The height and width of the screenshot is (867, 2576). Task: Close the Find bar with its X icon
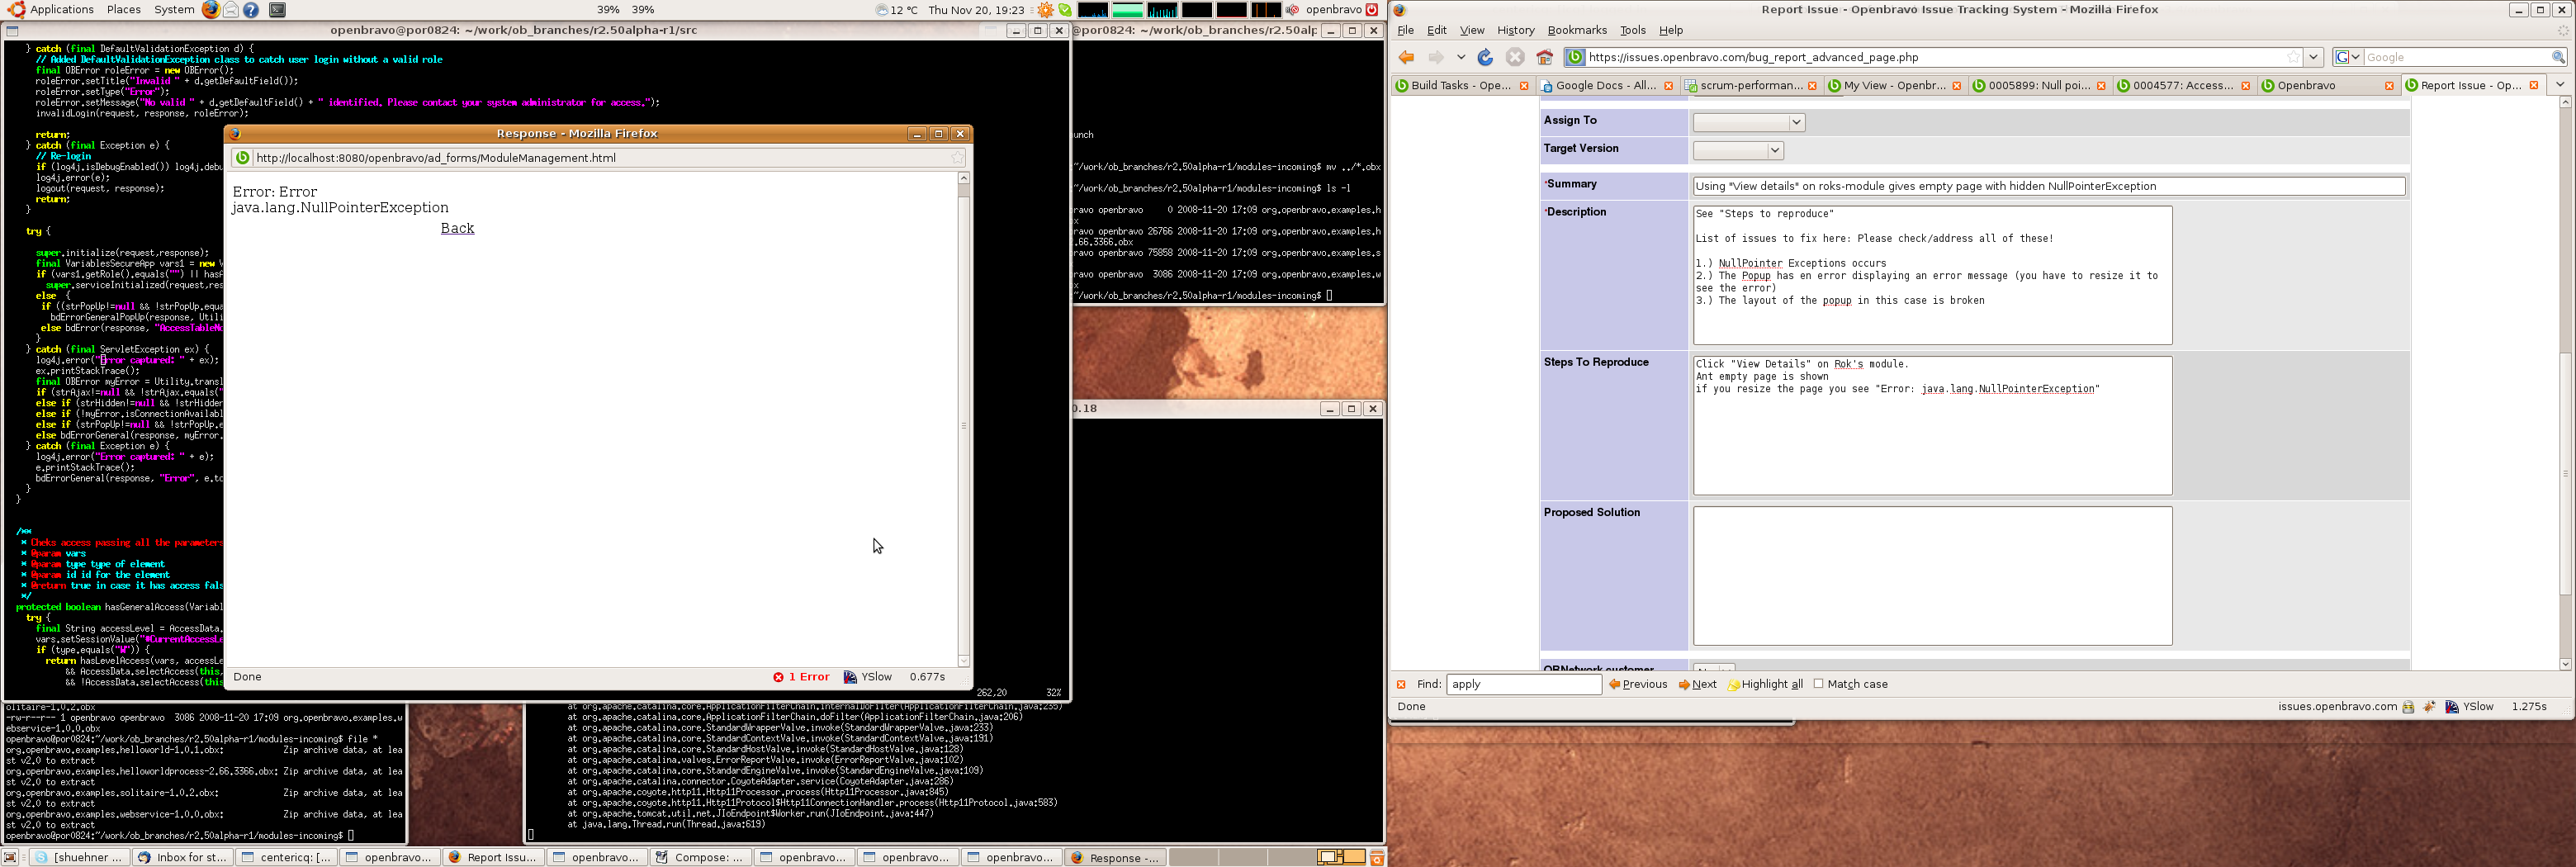pos(1401,685)
